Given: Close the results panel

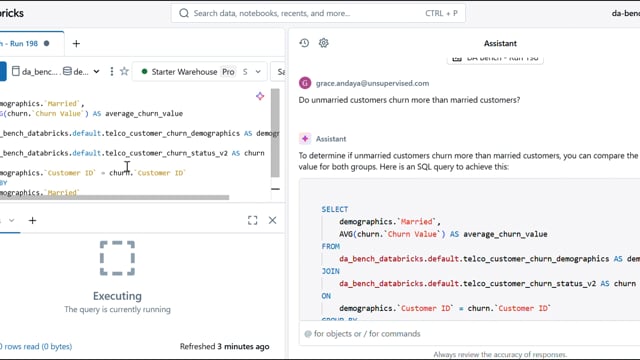Looking at the screenshot, I should pos(272,220).
